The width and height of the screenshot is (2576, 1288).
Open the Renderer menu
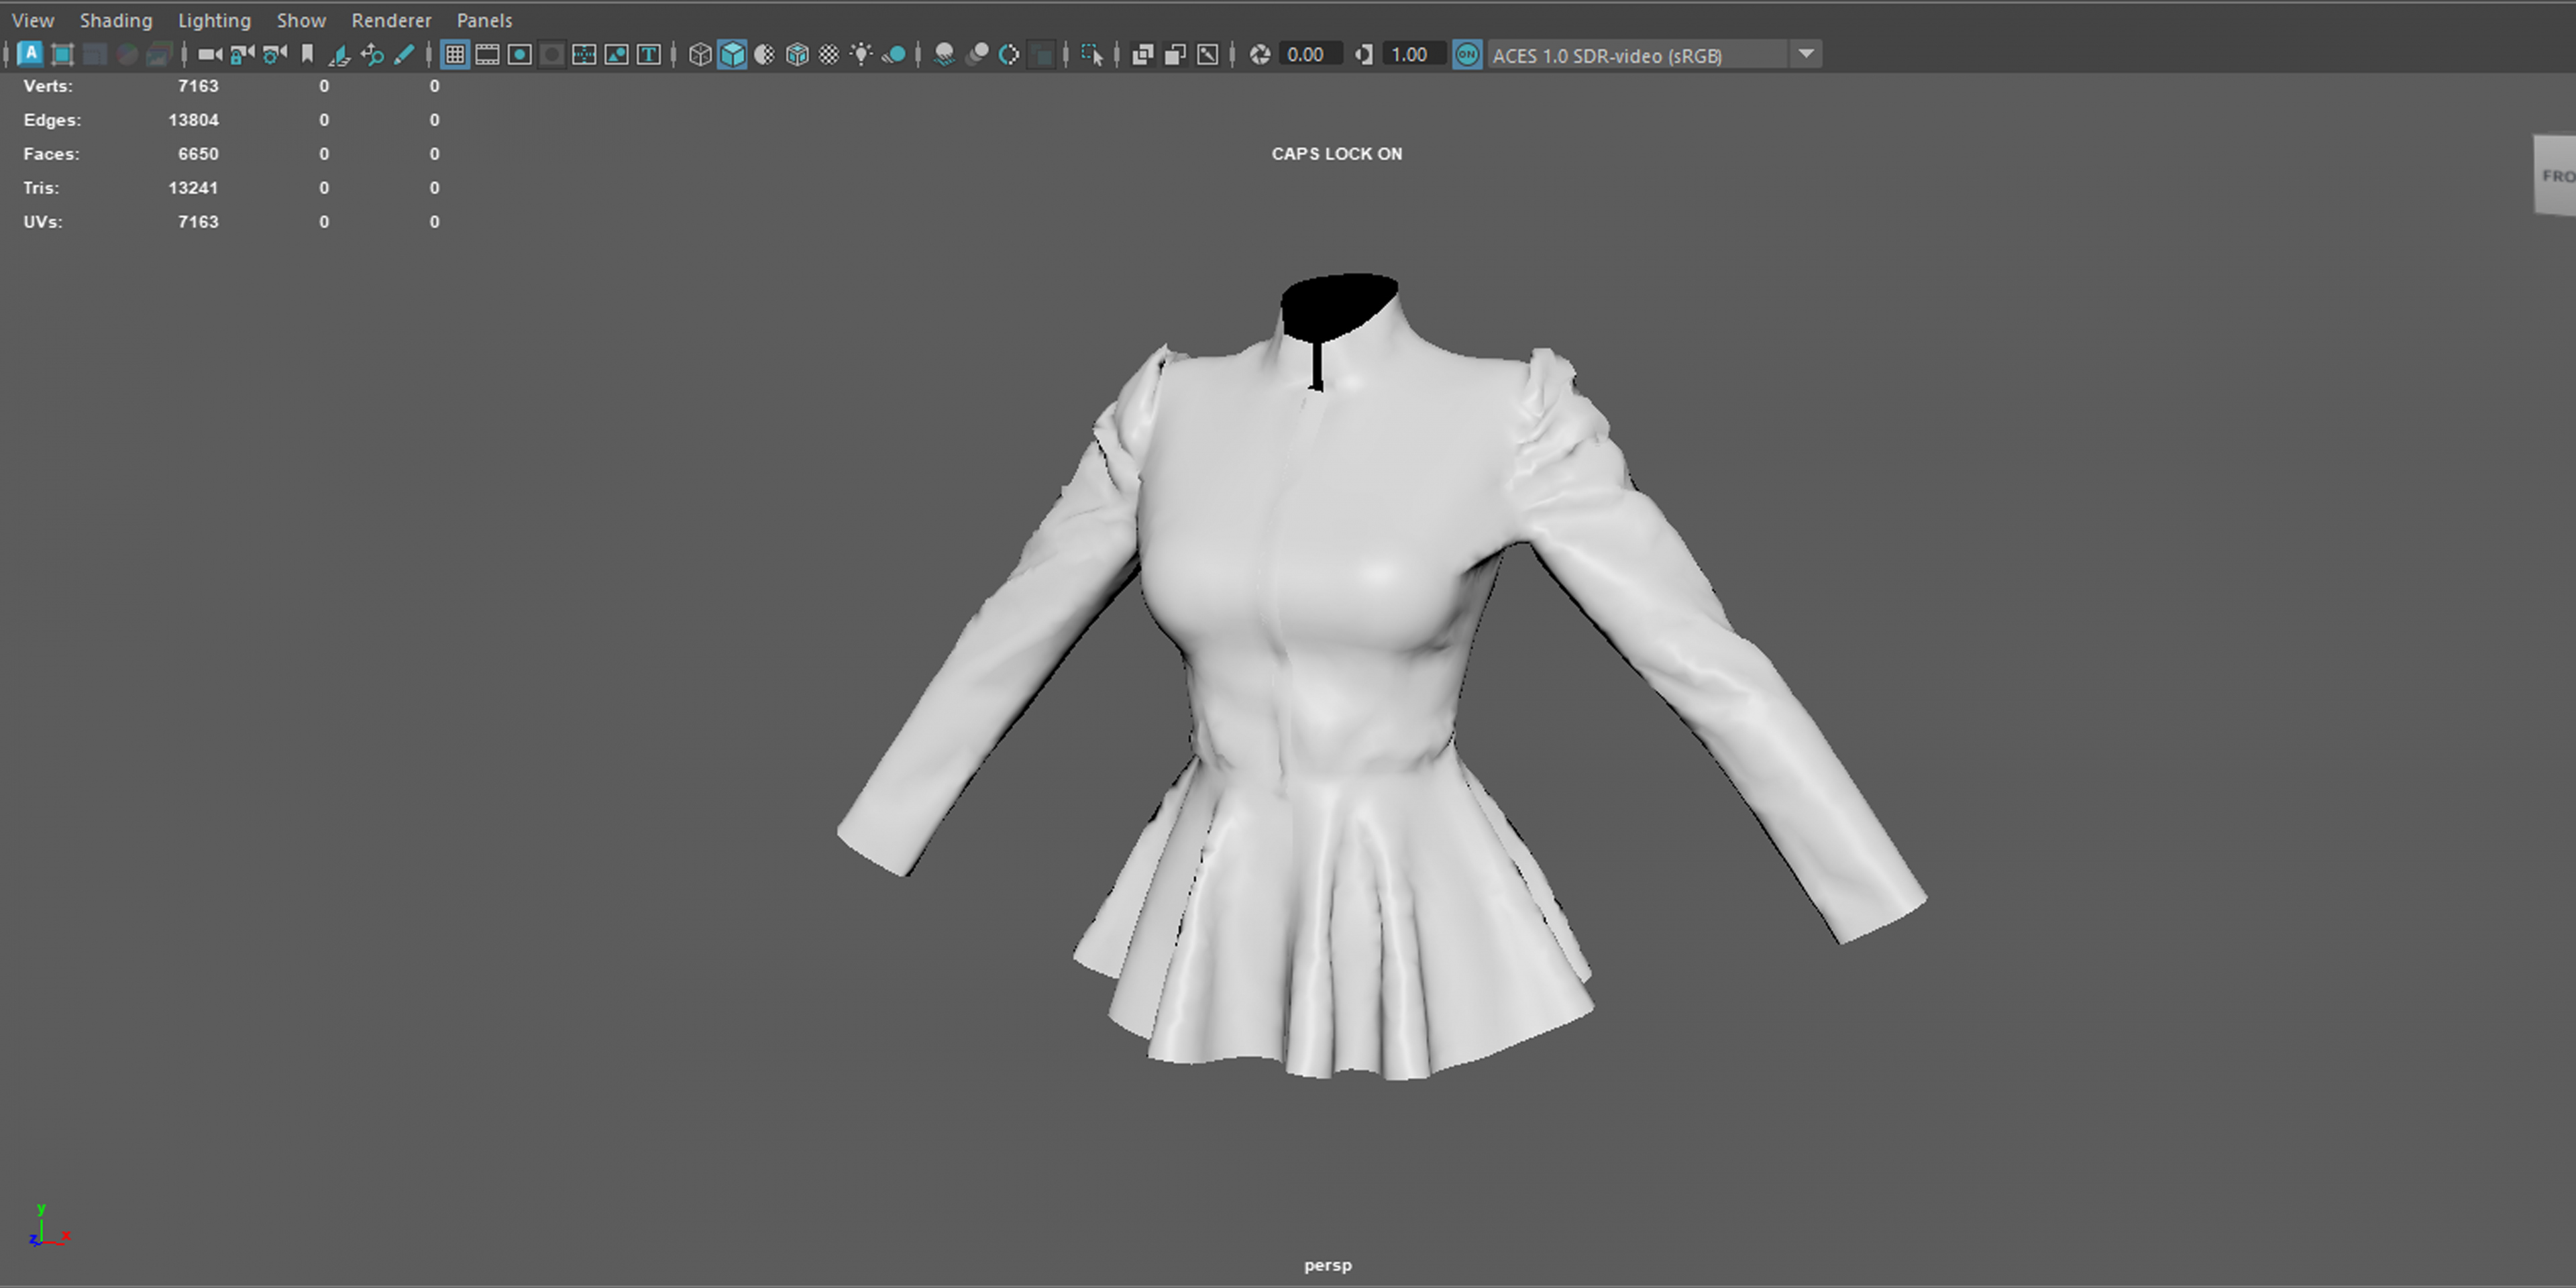click(391, 20)
